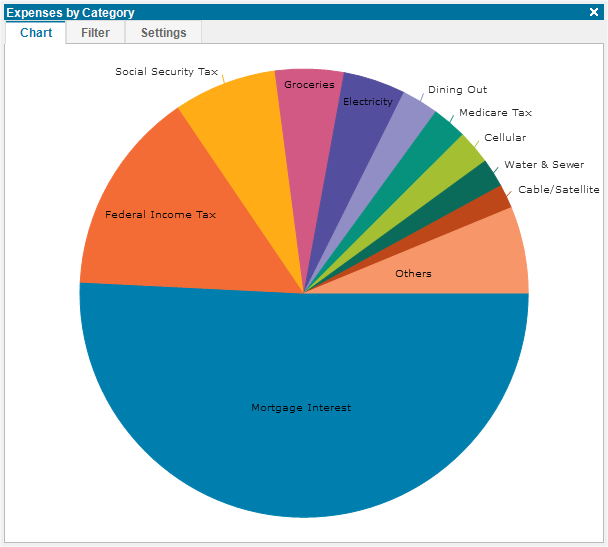
Task: Click the Dining Out label
Action: tap(457, 90)
